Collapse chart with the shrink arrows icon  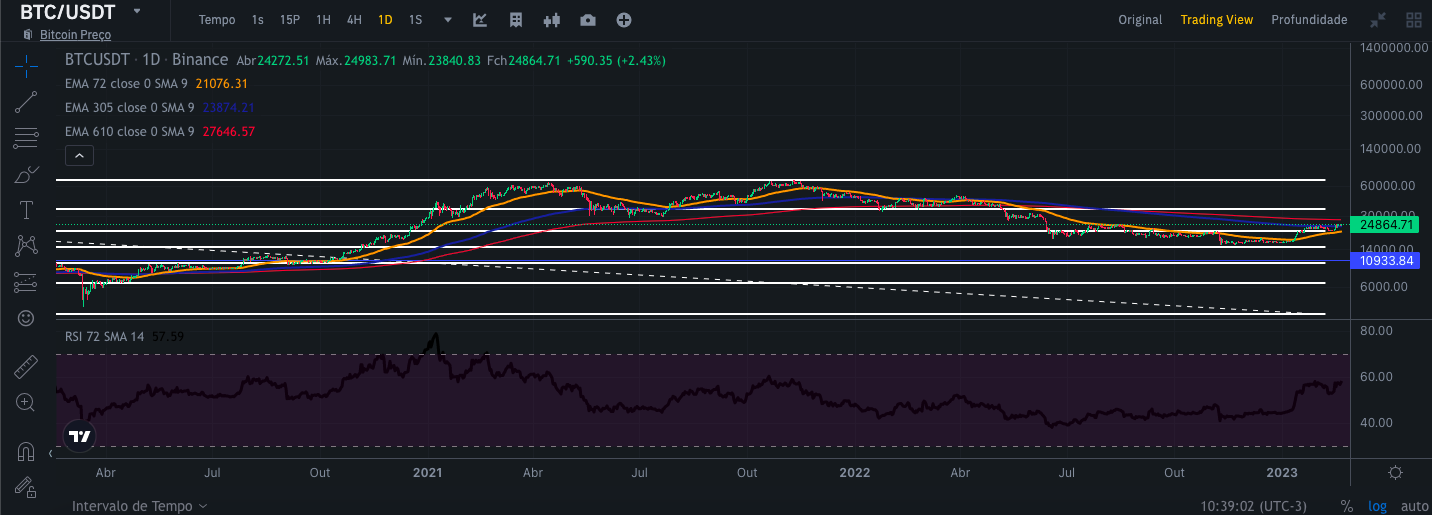1378,20
